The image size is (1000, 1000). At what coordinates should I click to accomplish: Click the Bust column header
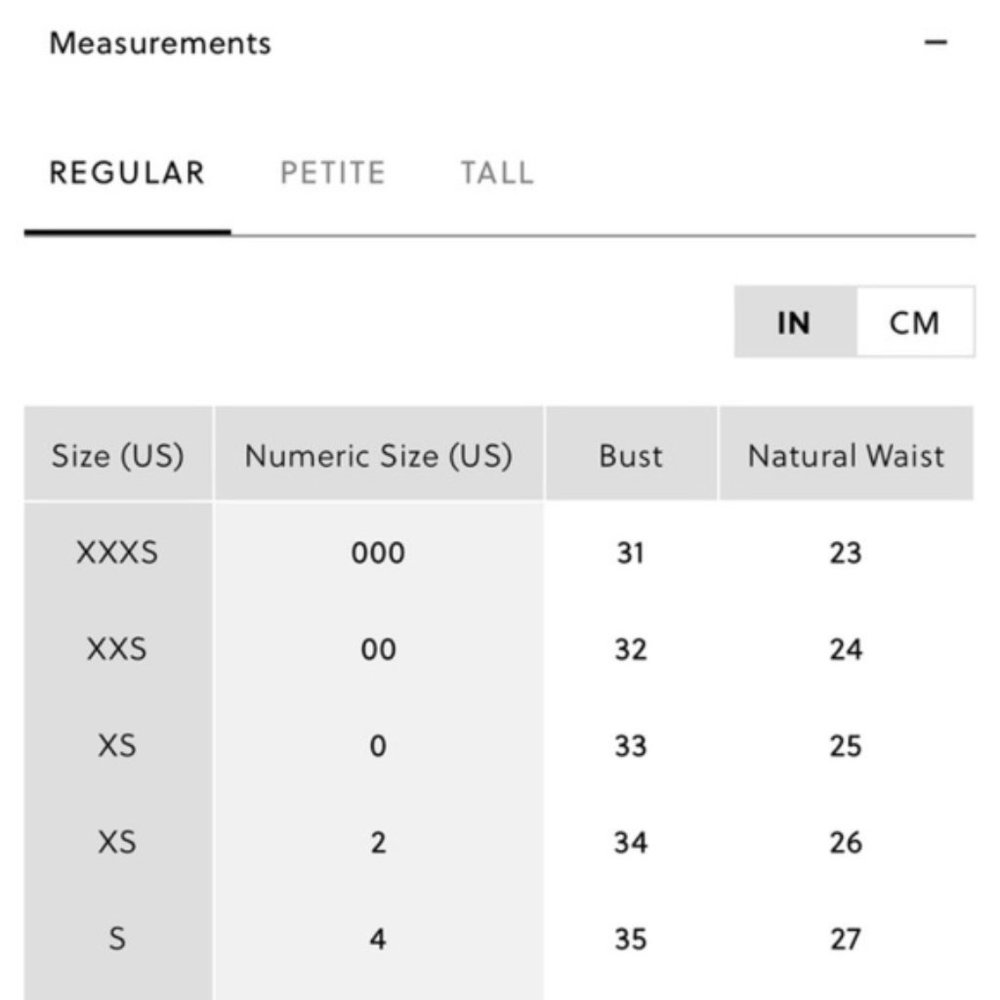click(x=631, y=454)
